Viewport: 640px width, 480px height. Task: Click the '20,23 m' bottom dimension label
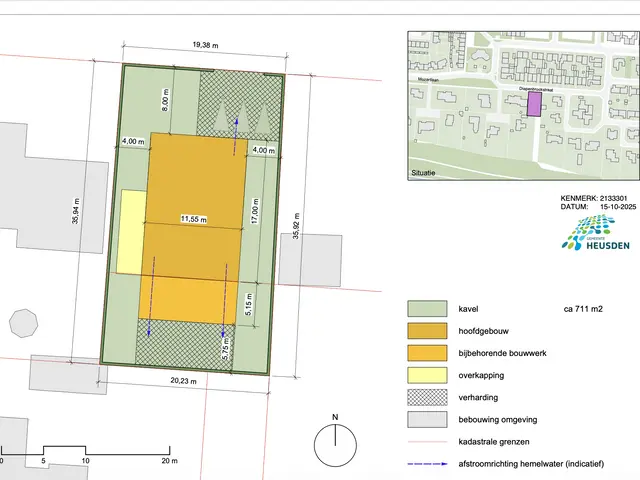pyautogui.click(x=183, y=380)
